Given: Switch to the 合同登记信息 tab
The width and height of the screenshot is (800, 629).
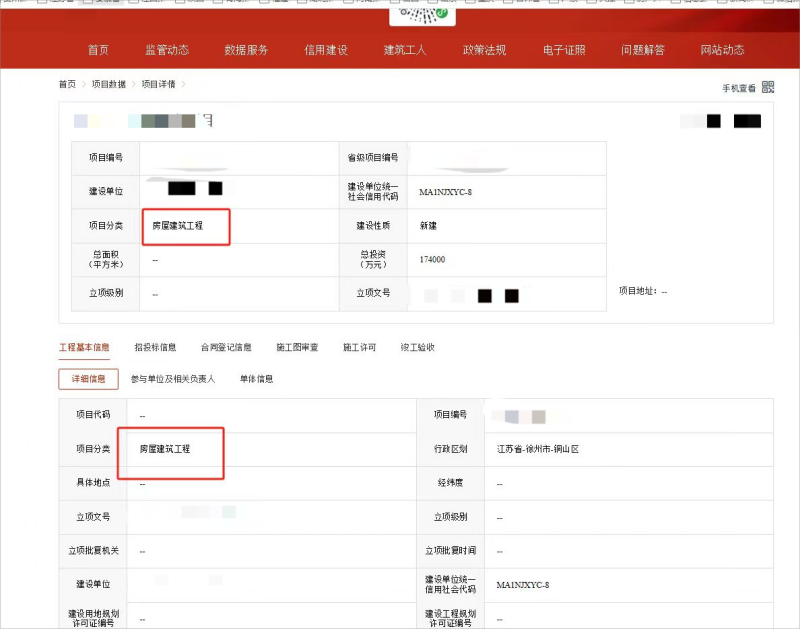Looking at the screenshot, I should (x=226, y=348).
